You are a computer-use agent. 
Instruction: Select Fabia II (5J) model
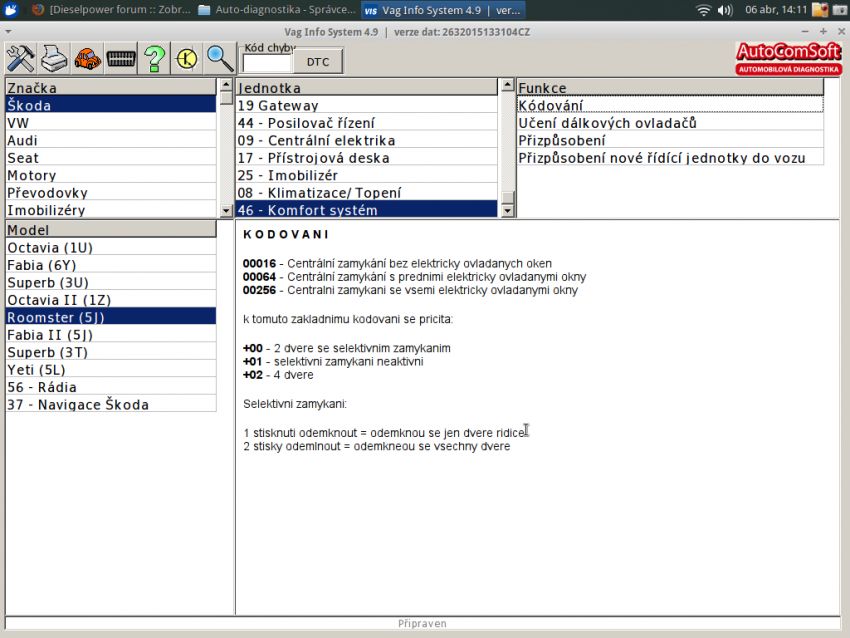111,334
